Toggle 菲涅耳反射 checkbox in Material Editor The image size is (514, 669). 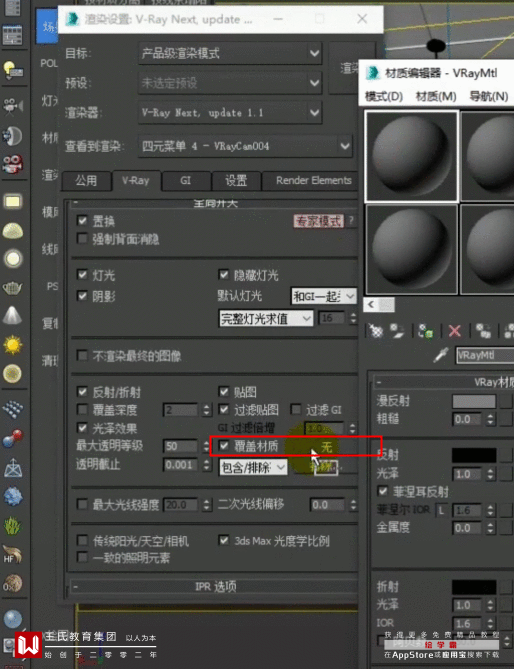coord(383,491)
